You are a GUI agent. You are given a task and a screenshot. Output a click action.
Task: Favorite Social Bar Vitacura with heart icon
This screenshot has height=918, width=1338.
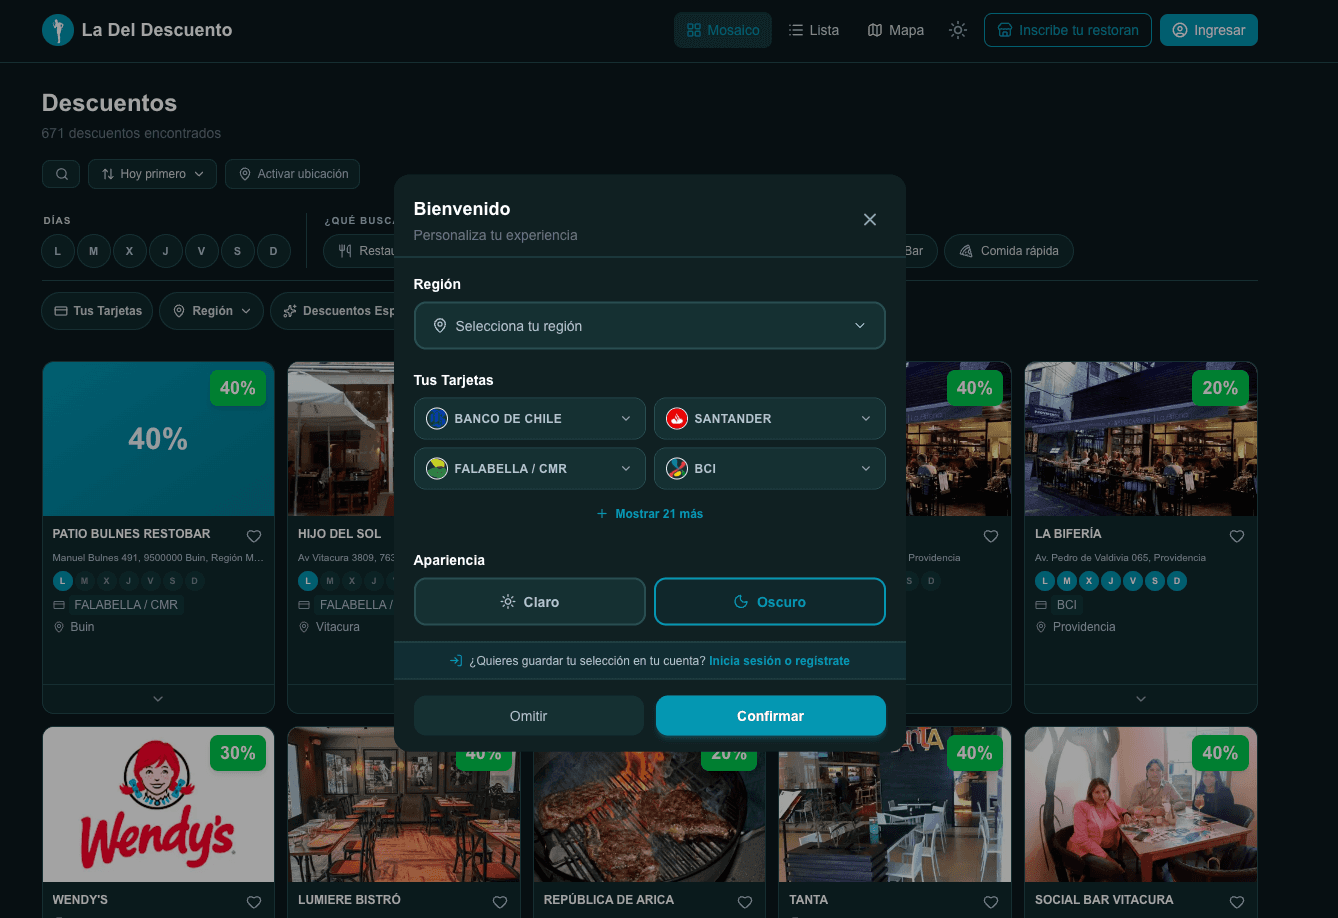point(1237,902)
